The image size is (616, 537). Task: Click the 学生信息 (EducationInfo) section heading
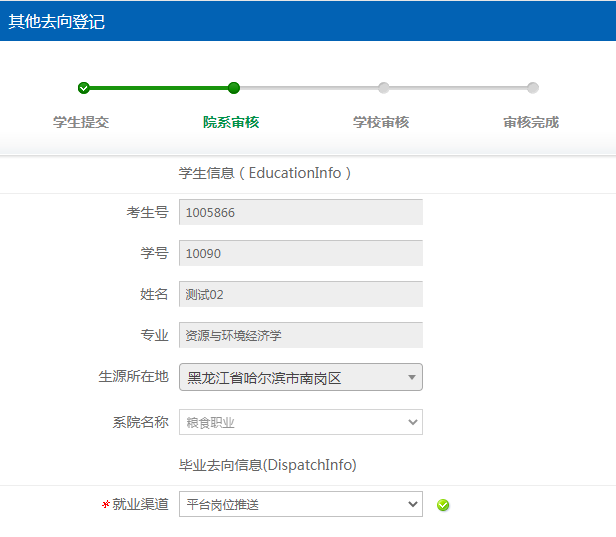coord(265,173)
